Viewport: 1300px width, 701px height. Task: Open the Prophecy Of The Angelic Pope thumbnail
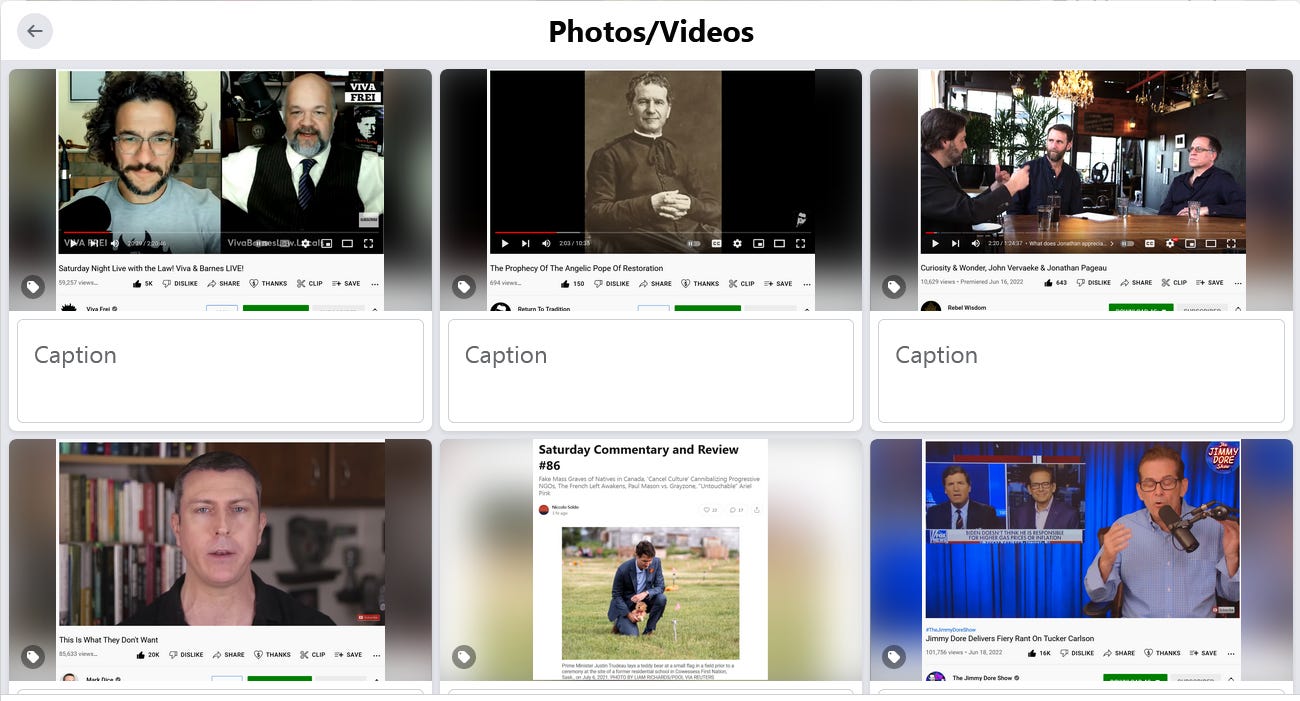coord(651,190)
